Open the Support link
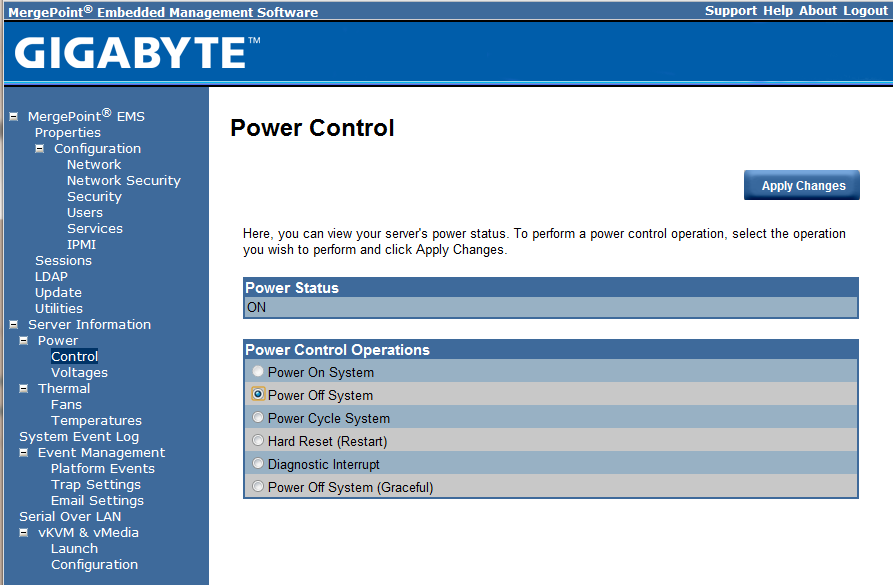 (731, 11)
